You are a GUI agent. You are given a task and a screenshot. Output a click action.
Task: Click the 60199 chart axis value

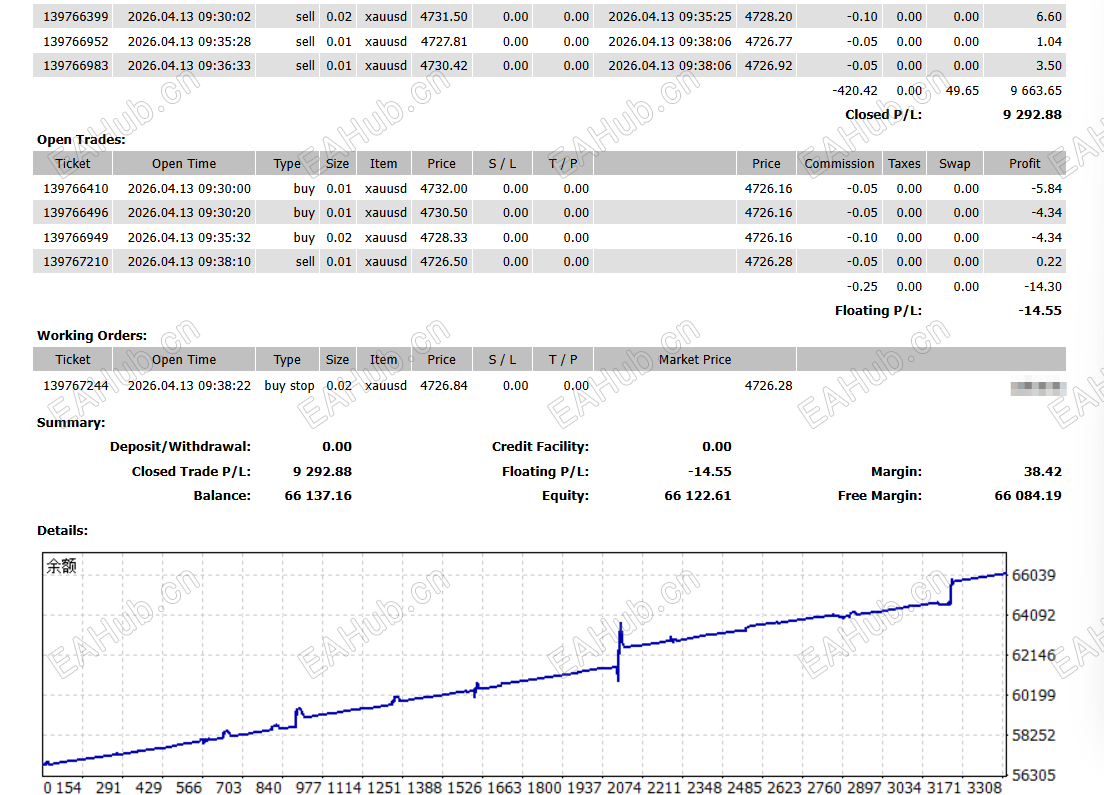(x=1034, y=696)
